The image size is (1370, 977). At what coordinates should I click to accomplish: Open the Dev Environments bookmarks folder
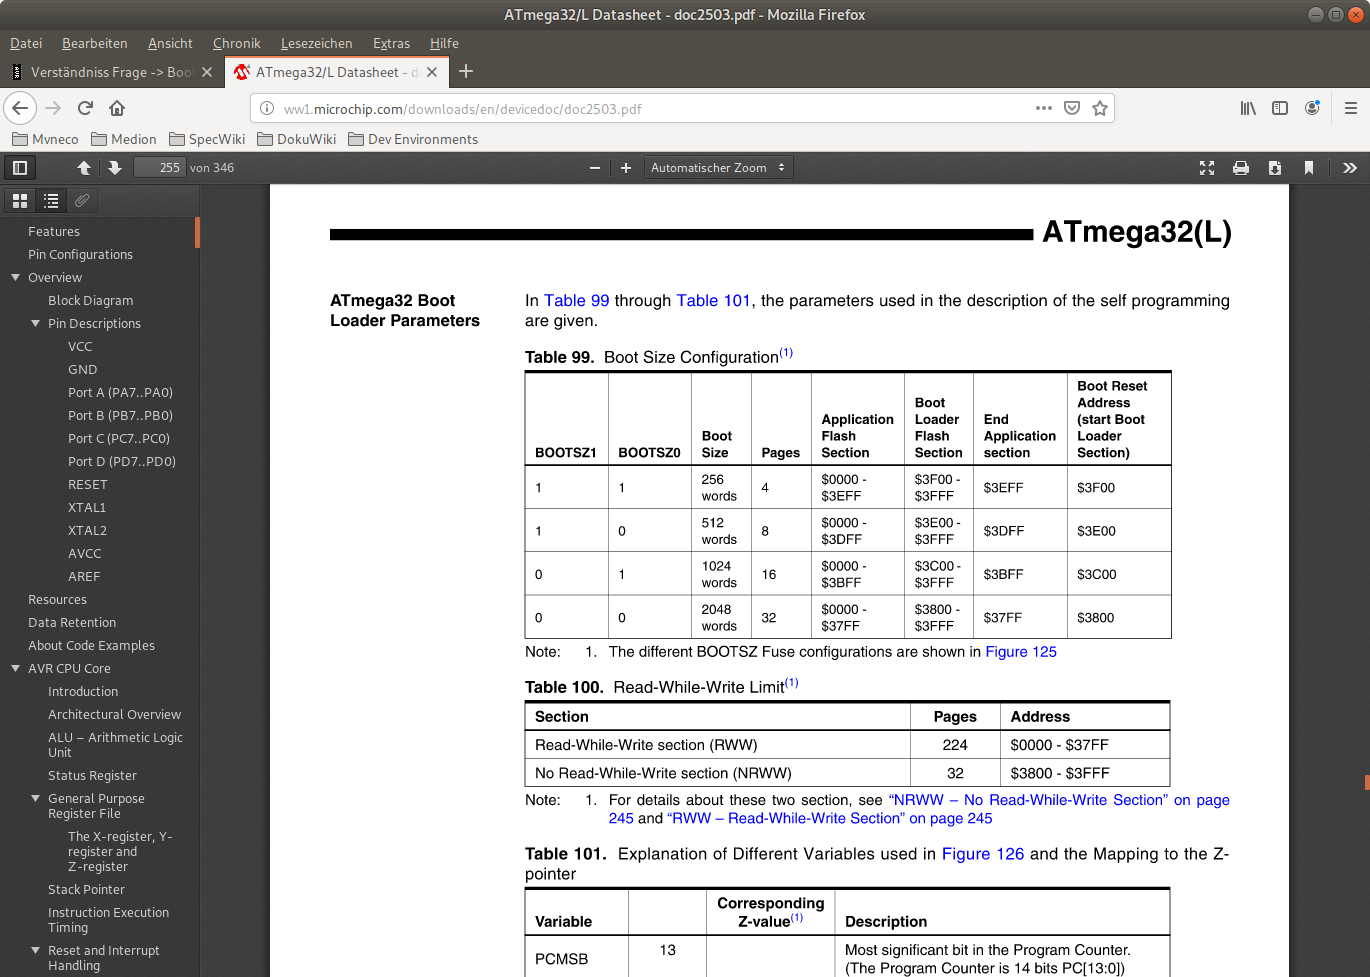413,139
